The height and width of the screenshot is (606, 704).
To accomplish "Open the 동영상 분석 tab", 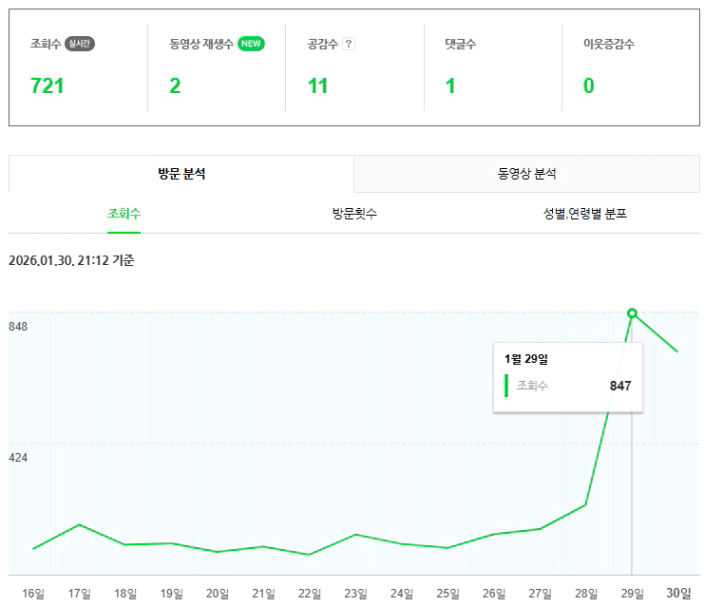I will pyautogui.click(x=527, y=174).
